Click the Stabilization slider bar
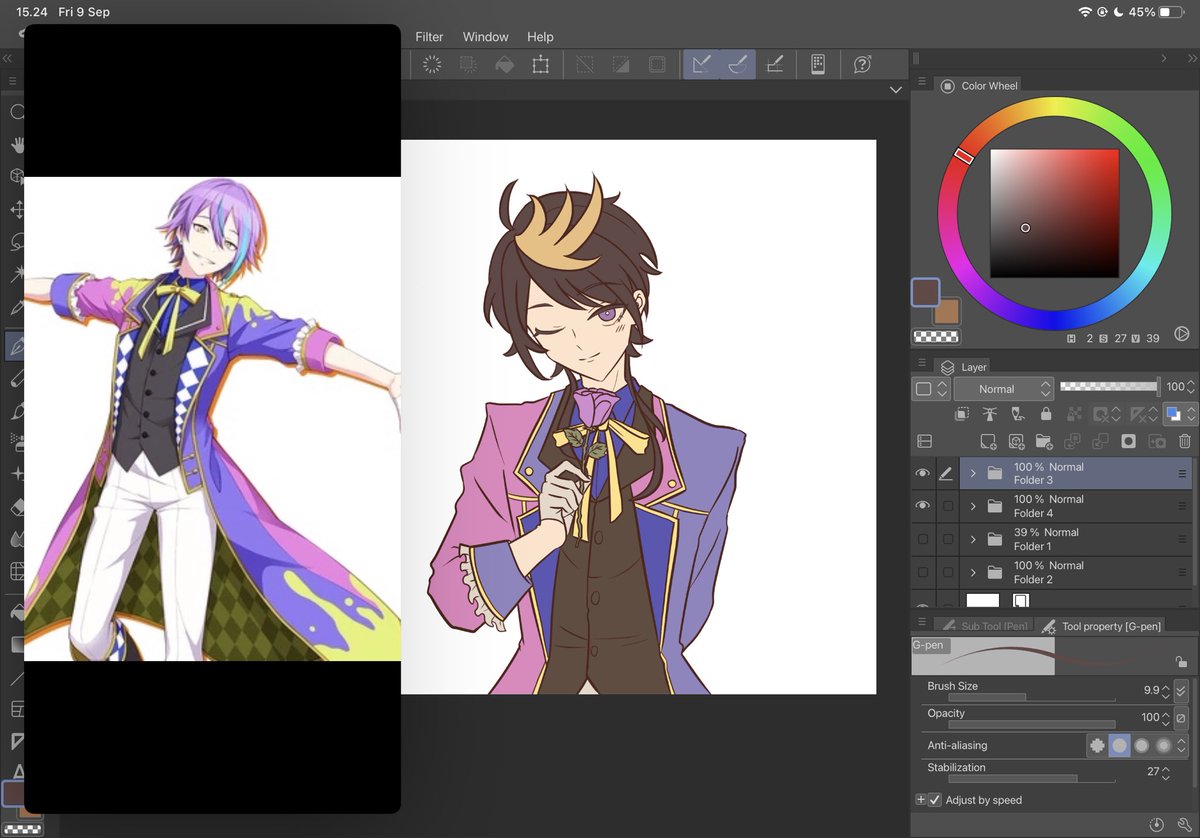Image resolution: width=1200 pixels, height=838 pixels. point(1031,778)
